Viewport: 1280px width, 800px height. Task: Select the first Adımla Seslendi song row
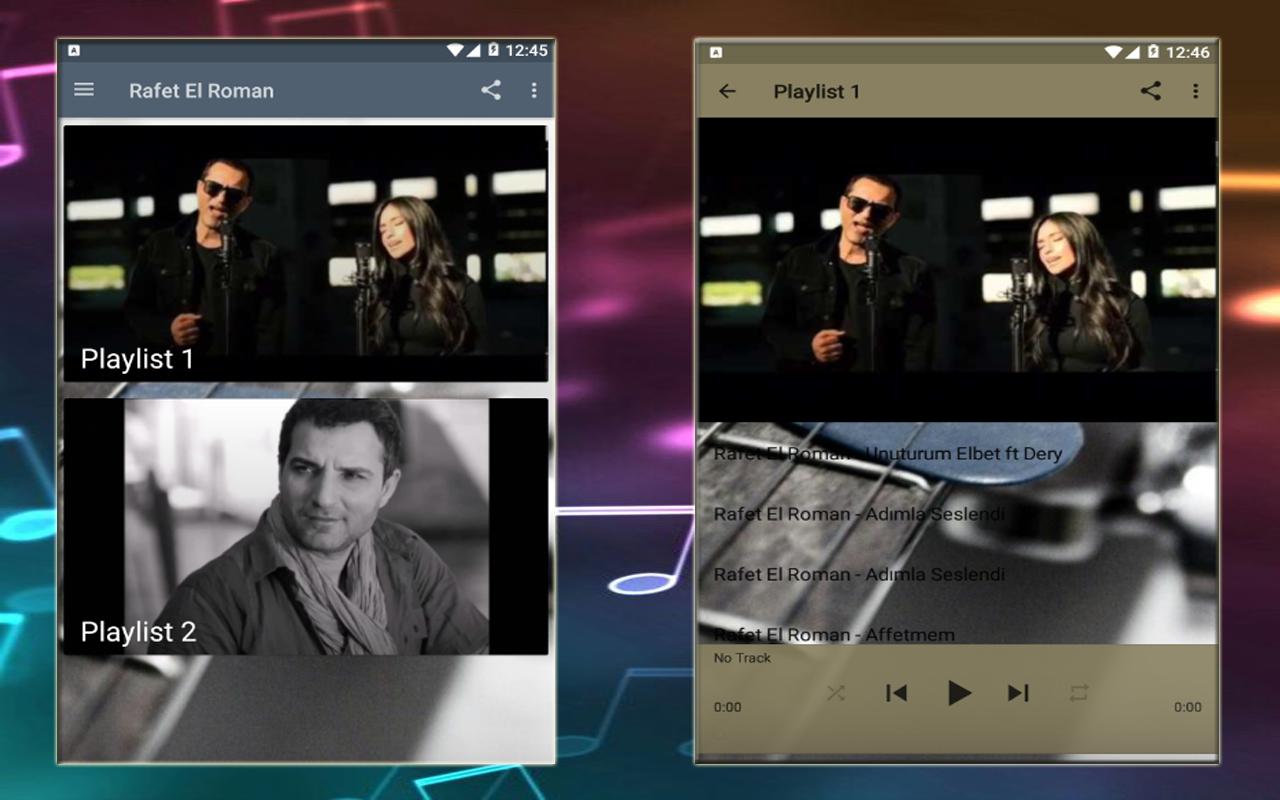(x=956, y=514)
